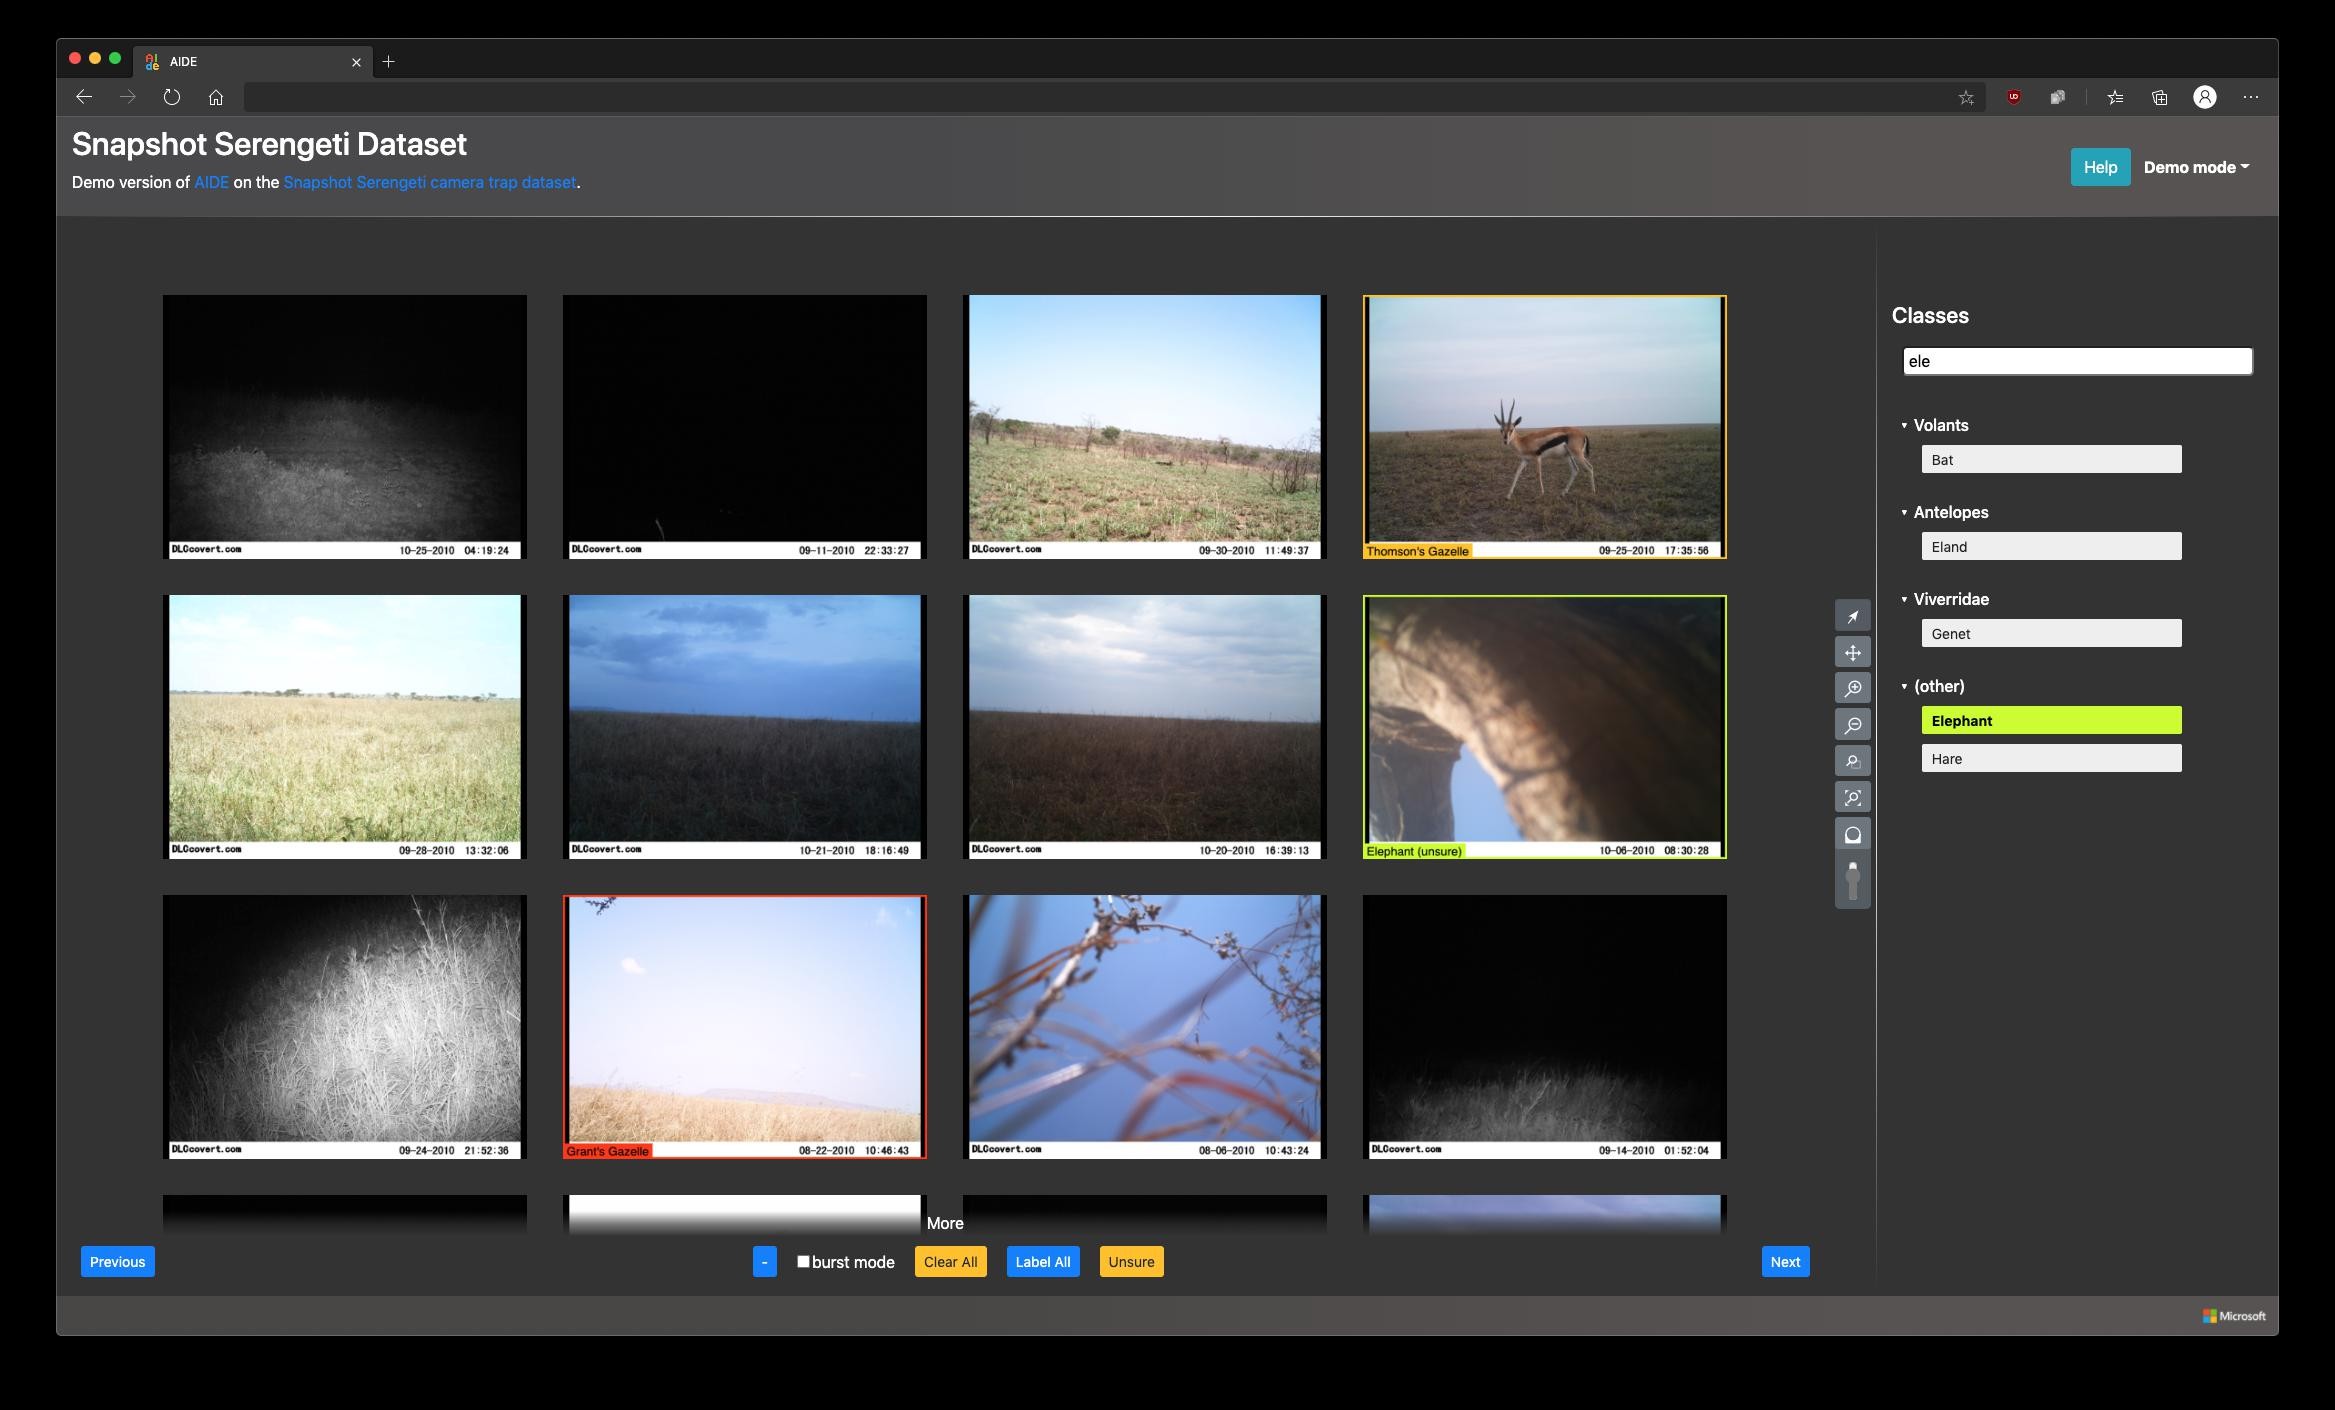
Task: Activate the pan tool
Action: (1853, 651)
